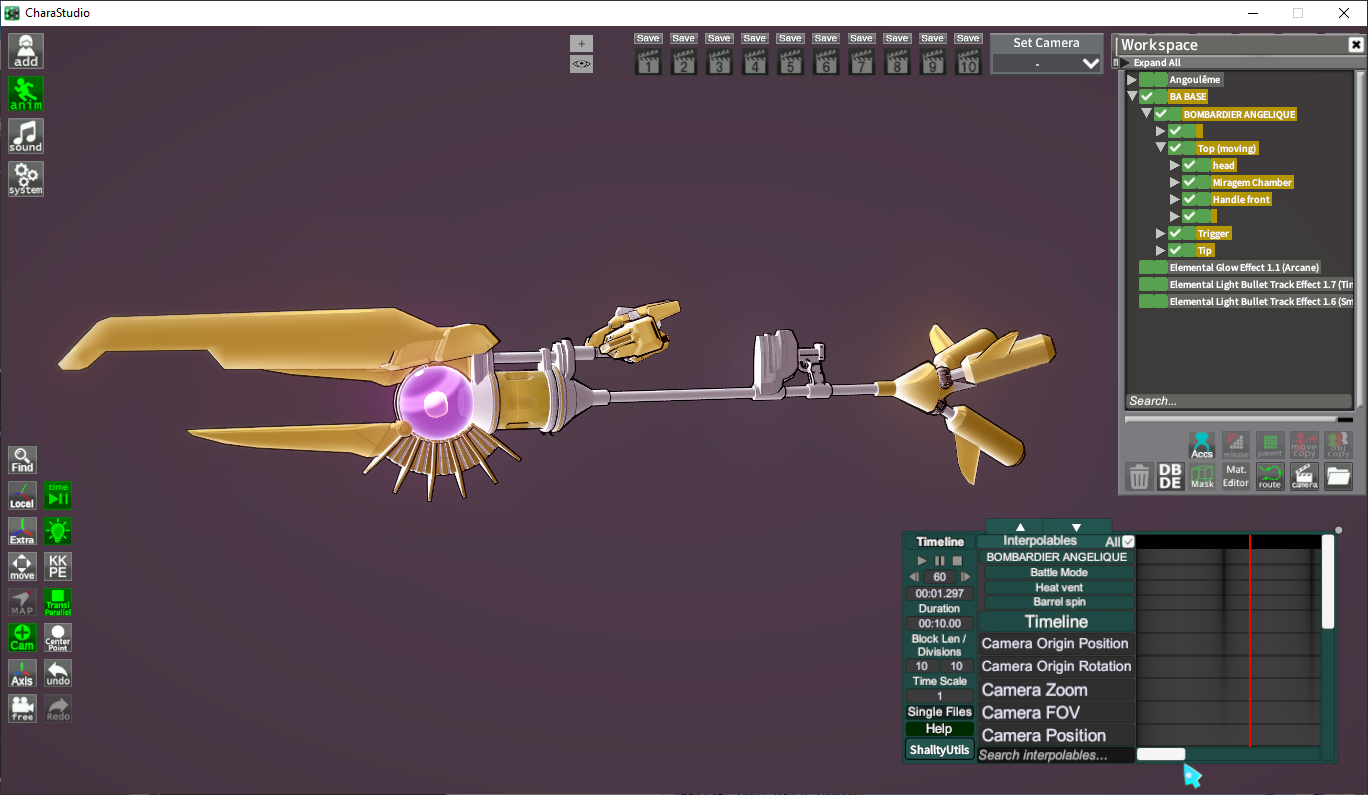Open the Extra axis options

[x=22, y=531]
